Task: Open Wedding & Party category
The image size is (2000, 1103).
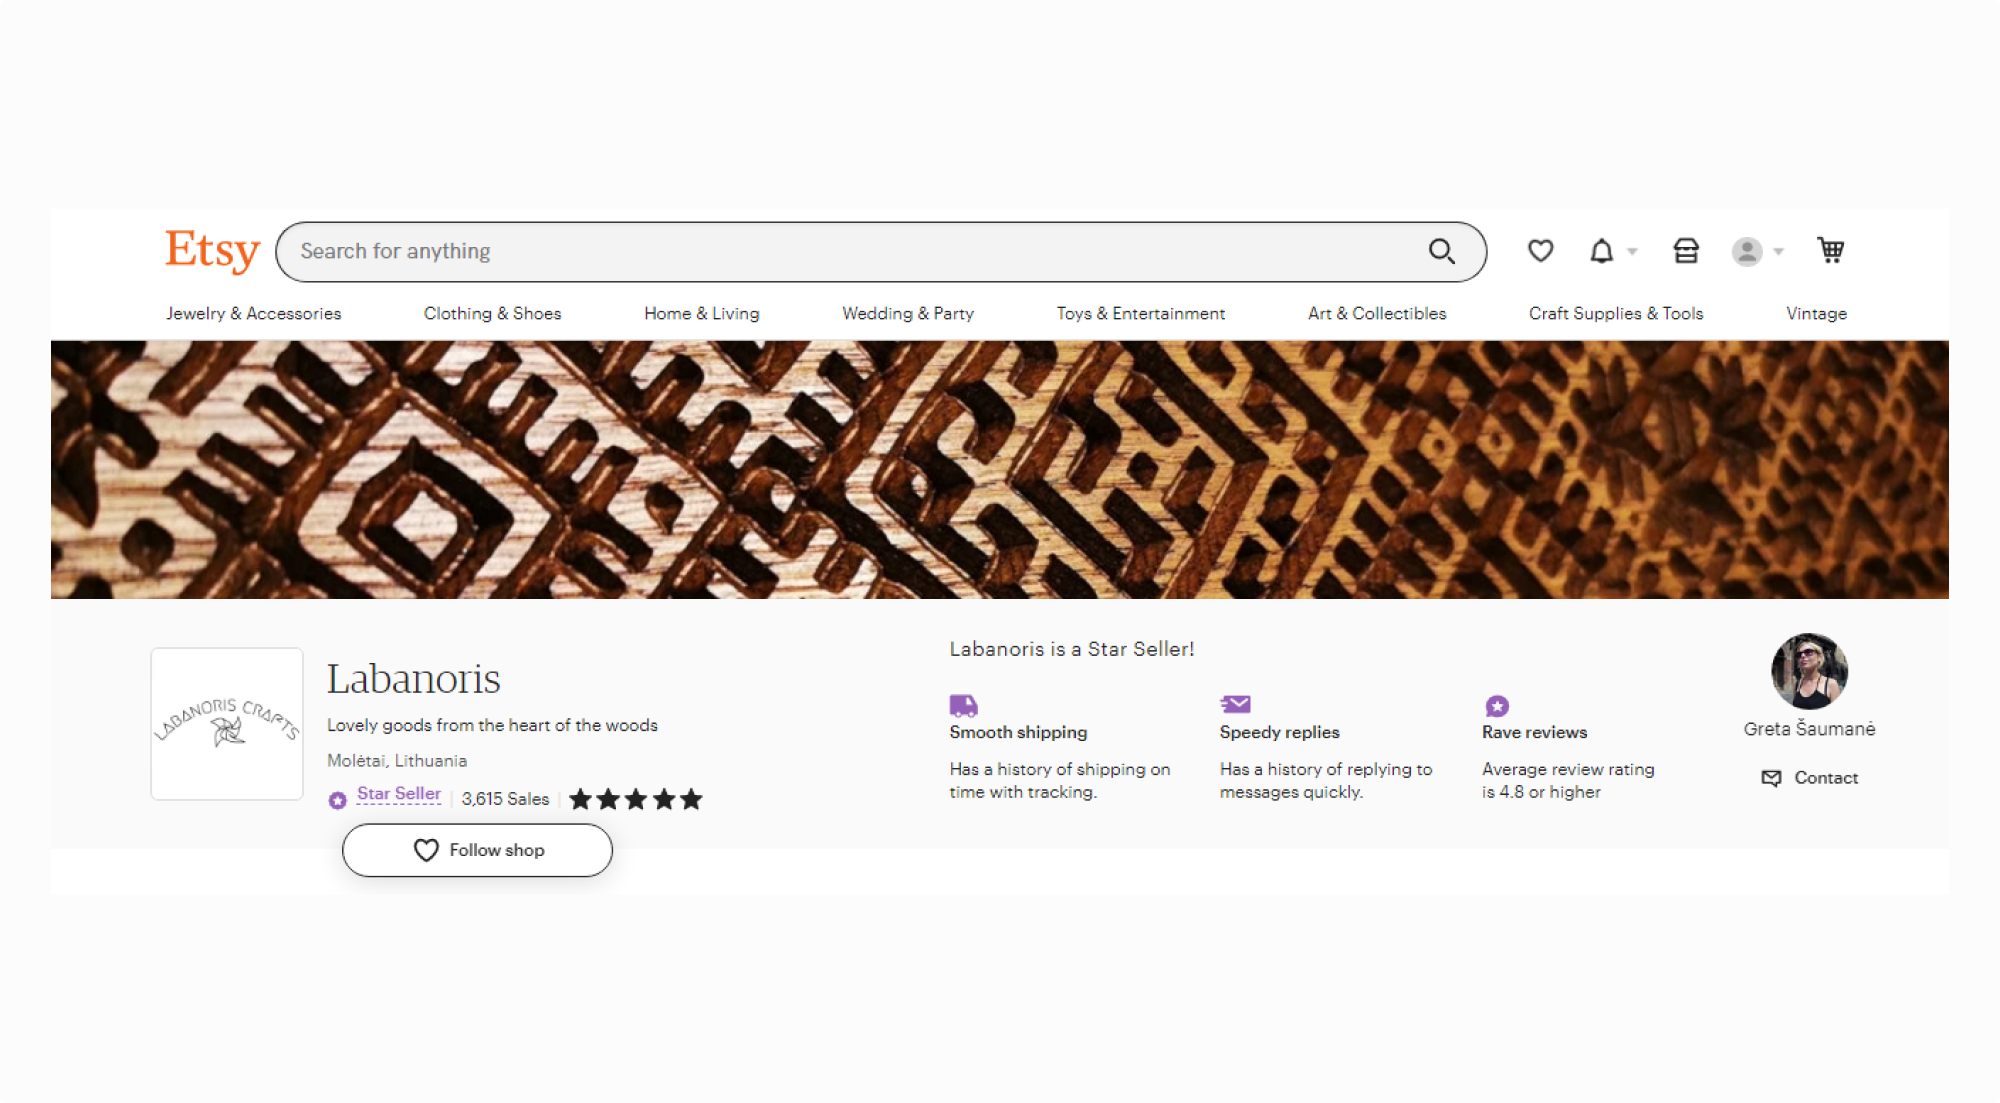Action: tap(908, 313)
